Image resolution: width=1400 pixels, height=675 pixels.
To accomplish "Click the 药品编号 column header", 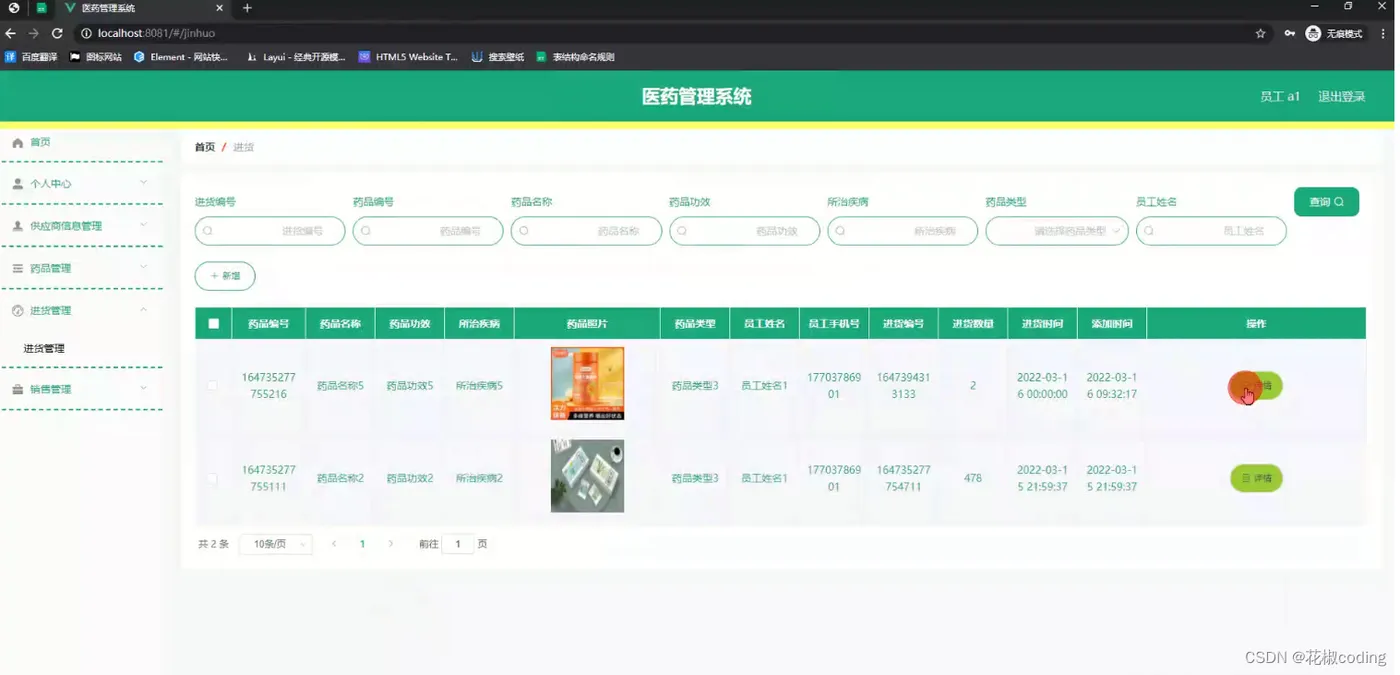I will click(269, 324).
